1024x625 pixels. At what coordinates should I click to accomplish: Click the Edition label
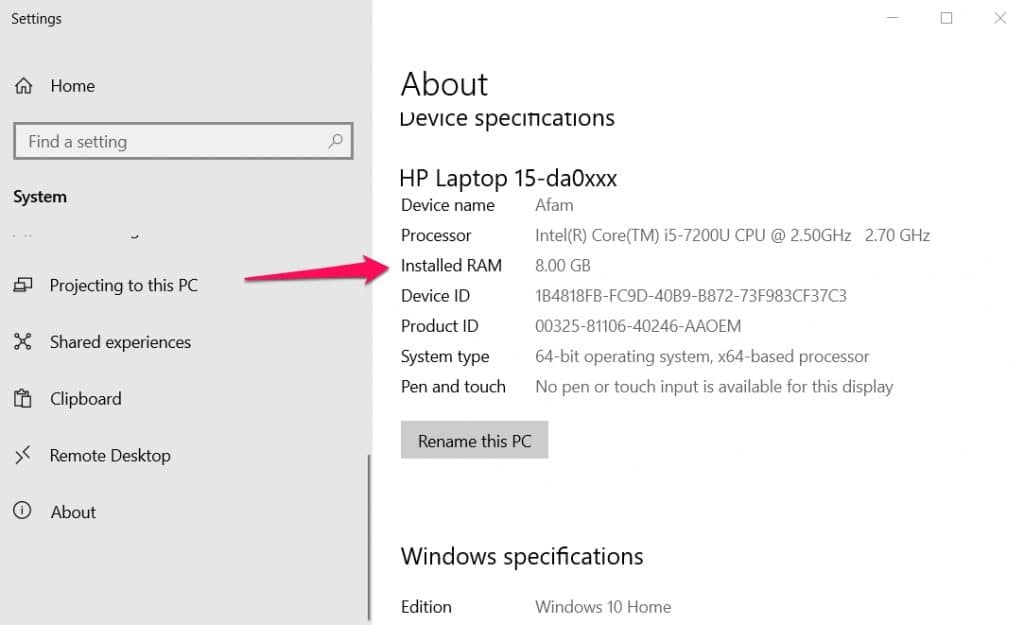coord(426,607)
